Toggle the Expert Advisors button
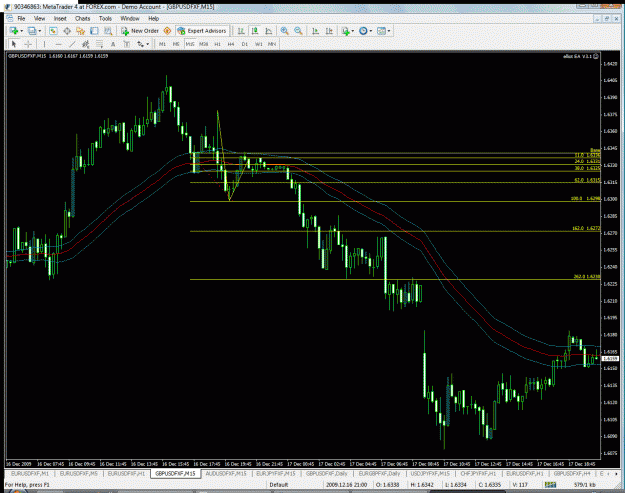The height and width of the screenshot is (493, 625). pos(202,31)
